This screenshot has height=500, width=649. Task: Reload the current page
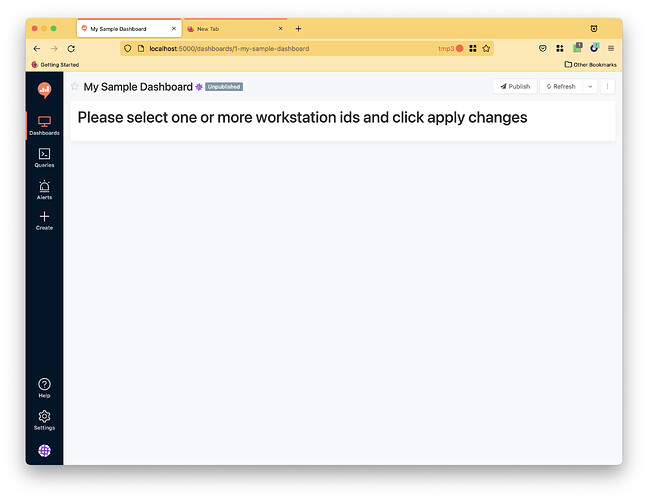71,48
